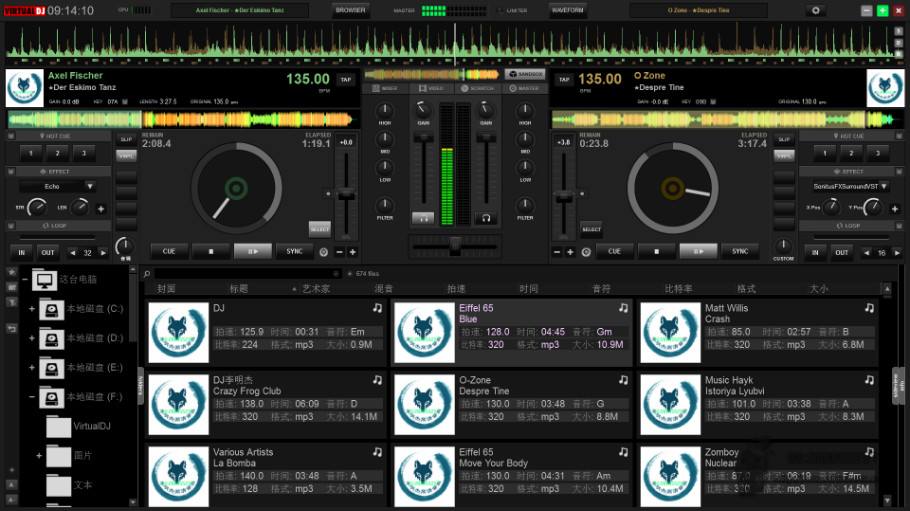Expand the 图片 folder node
Image resolution: width=910 pixels, height=511 pixels.
[x=39, y=456]
